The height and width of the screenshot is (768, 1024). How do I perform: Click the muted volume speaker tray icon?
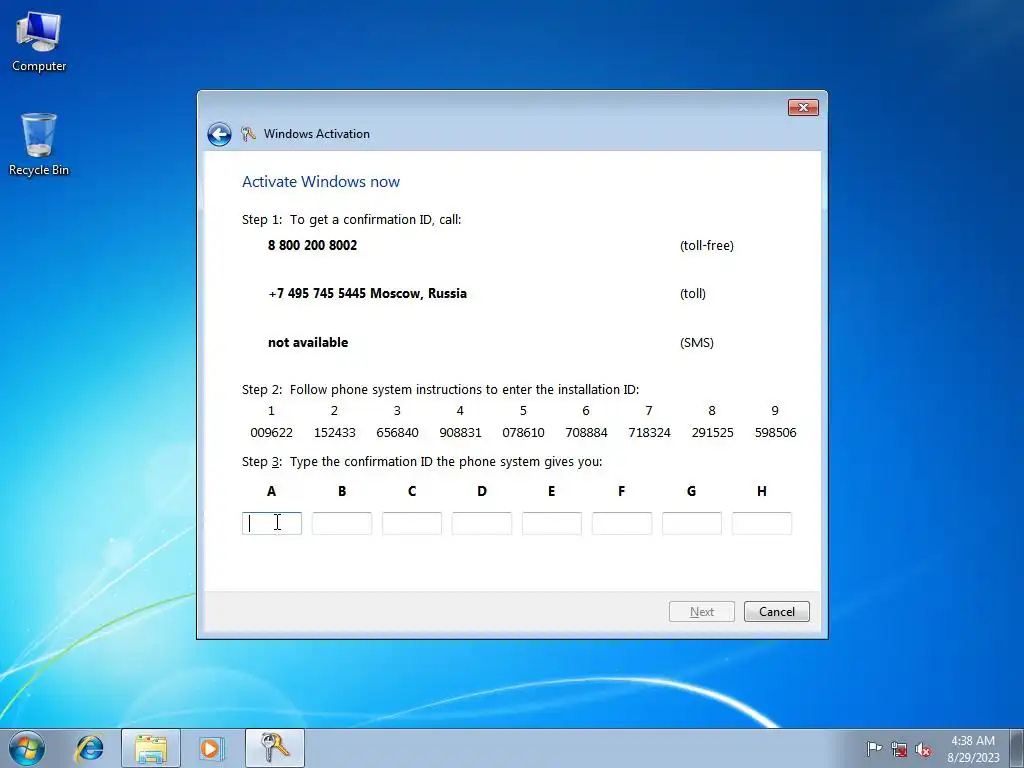coord(923,749)
